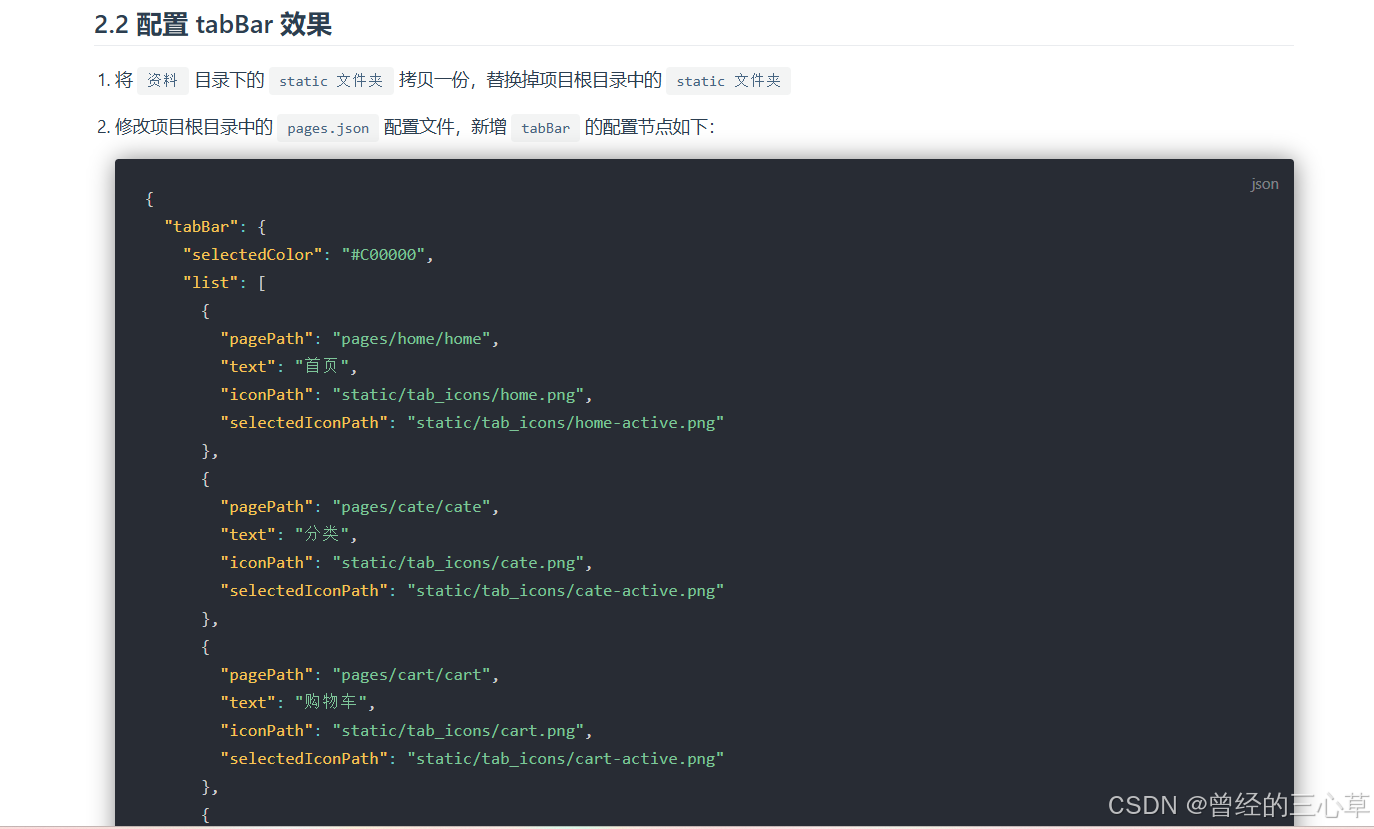
Task: Click the 'tabBar' inline code tag
Action: [545, 128]
